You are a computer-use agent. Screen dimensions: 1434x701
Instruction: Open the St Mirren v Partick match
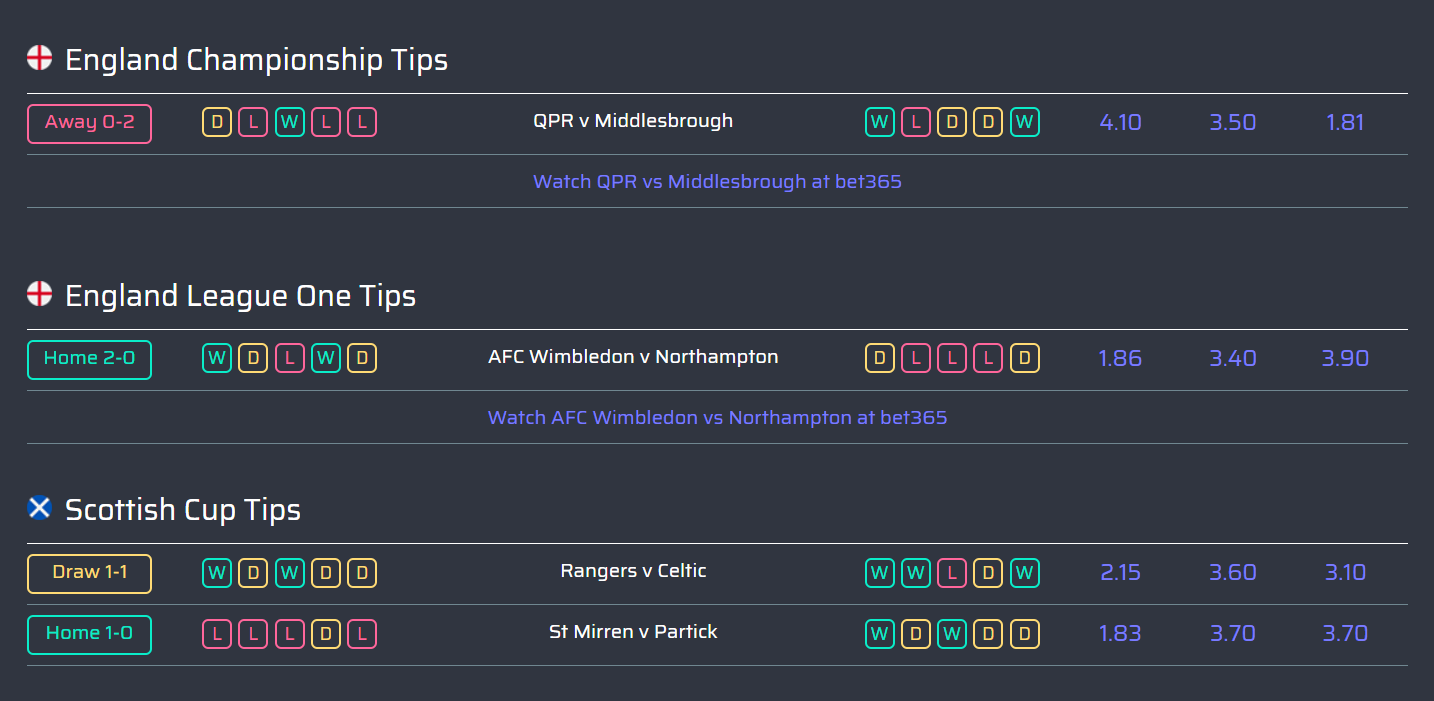coord(633,632)
